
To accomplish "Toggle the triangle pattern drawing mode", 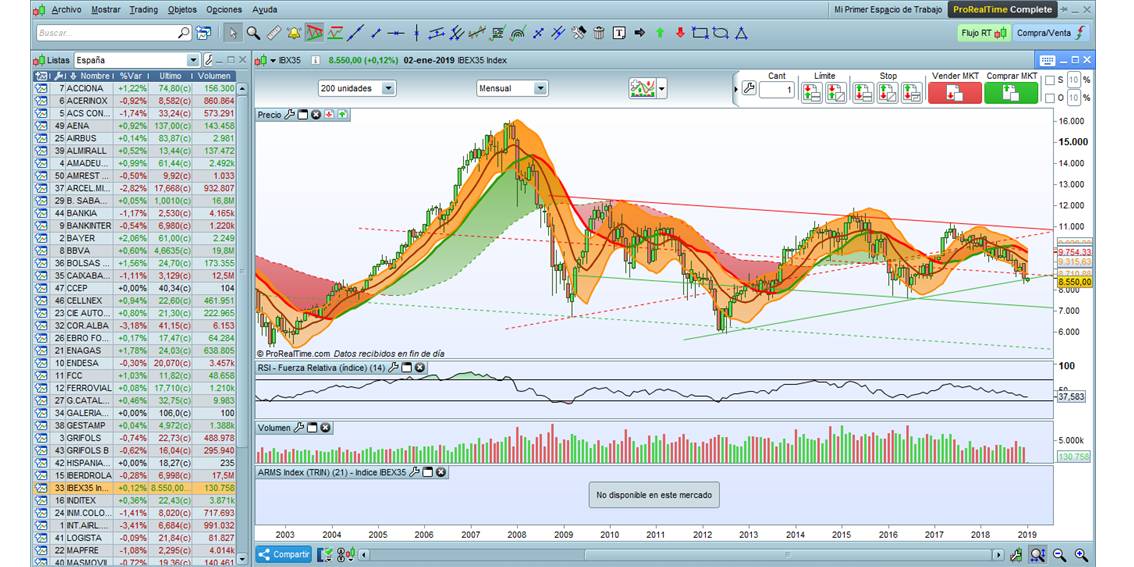I will tap(314, 33).
